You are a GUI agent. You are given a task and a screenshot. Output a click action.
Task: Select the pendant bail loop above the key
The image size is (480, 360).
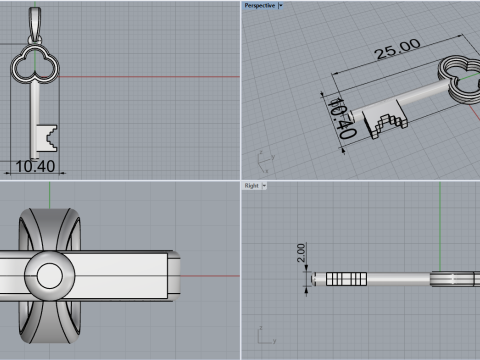pyautogui.click(x=35, y=25)
